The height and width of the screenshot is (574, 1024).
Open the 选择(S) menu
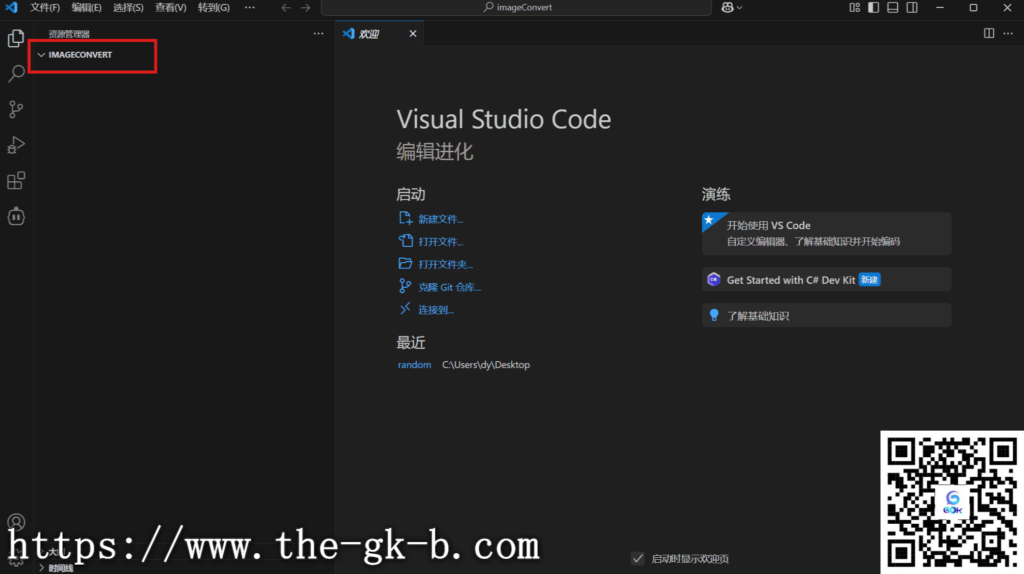(128, 8)
